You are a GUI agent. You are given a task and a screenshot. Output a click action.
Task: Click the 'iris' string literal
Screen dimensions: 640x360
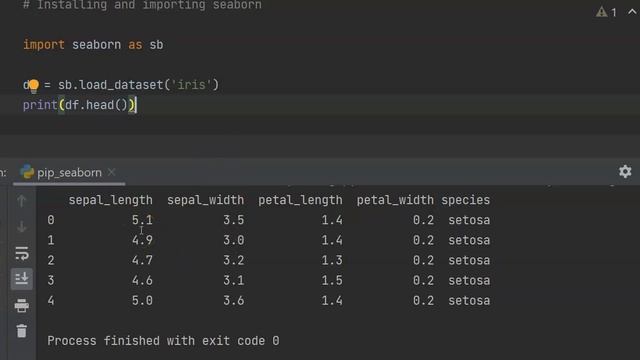[192, 85]
